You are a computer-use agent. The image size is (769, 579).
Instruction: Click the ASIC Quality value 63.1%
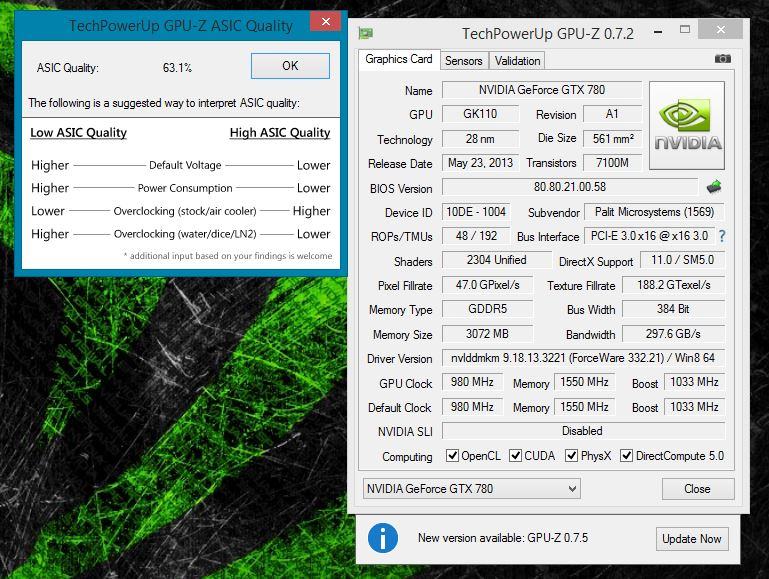tap(177, 68)
